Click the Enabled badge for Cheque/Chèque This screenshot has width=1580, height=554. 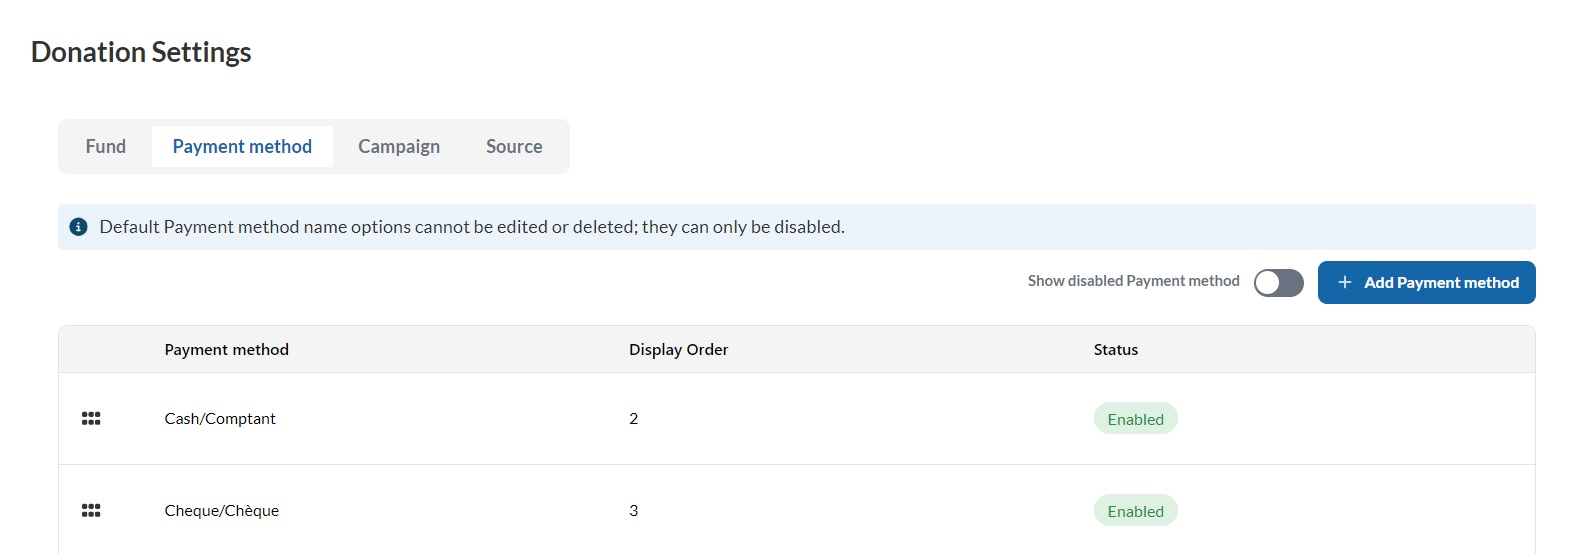[1136, 511]
